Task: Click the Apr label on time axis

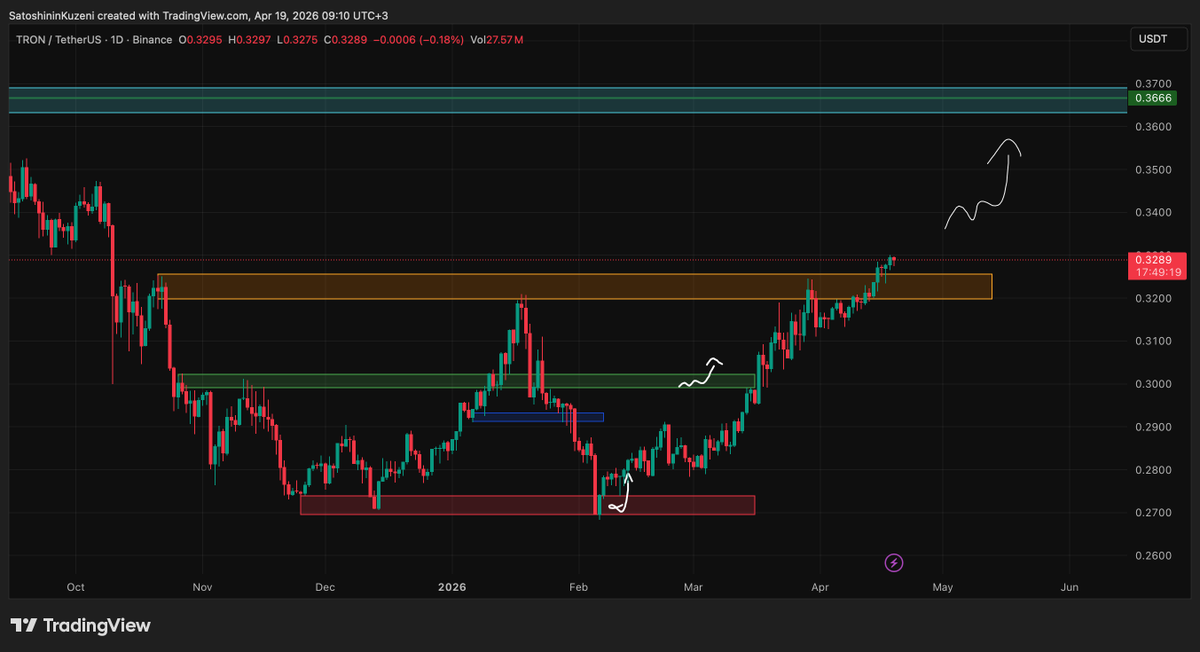Action: (x=820, y=588)
